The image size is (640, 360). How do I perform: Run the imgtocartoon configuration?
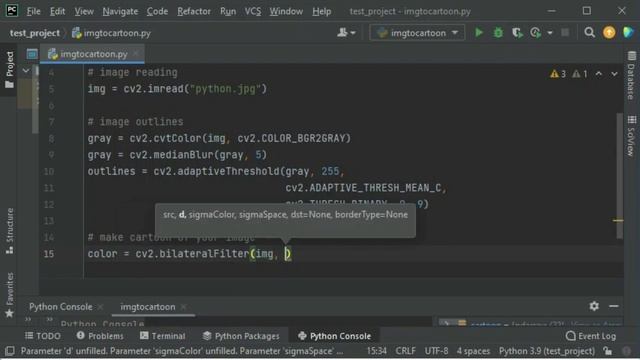click(x=479, y=32)
